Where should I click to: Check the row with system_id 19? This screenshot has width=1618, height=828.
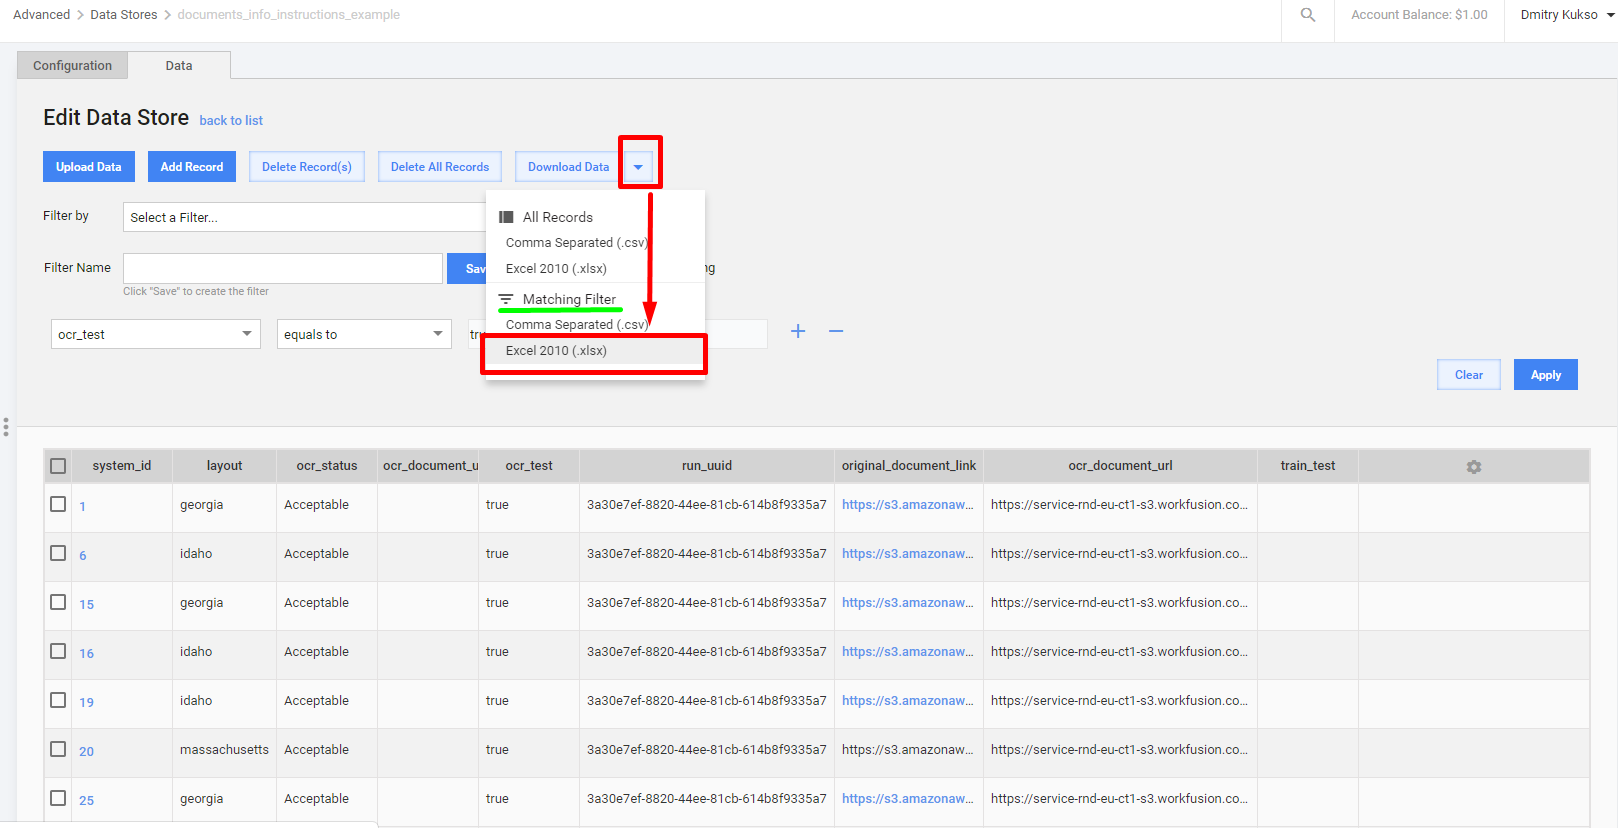[58, 700]
